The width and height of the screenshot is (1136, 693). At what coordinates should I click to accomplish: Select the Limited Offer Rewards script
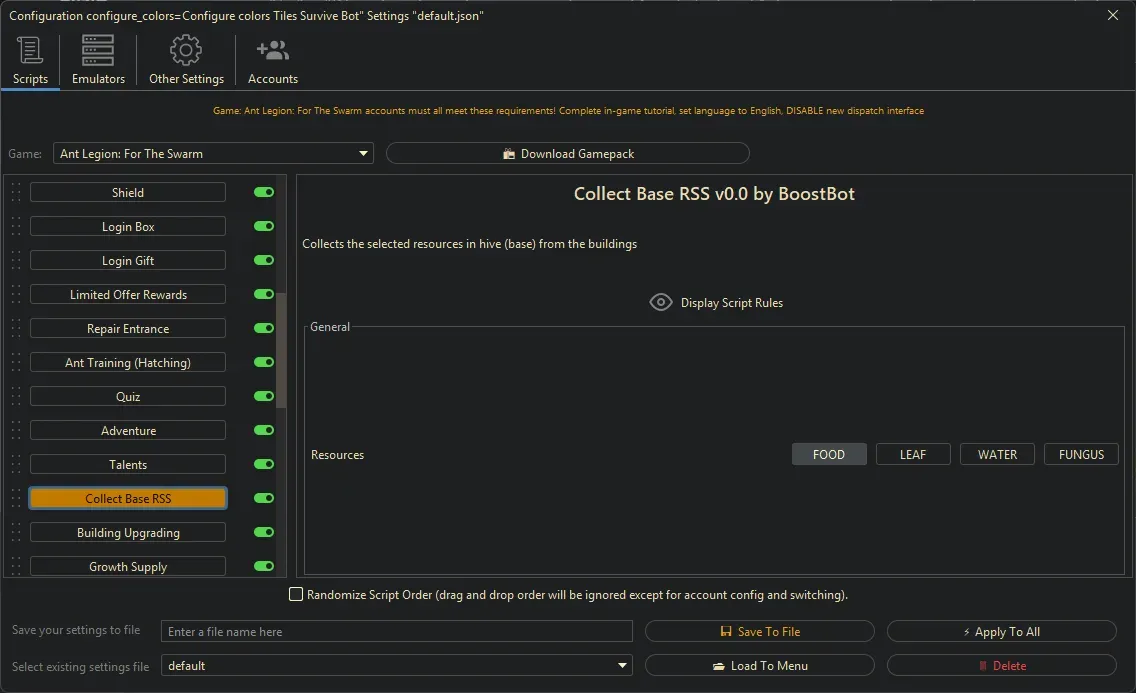pos(128,295)
